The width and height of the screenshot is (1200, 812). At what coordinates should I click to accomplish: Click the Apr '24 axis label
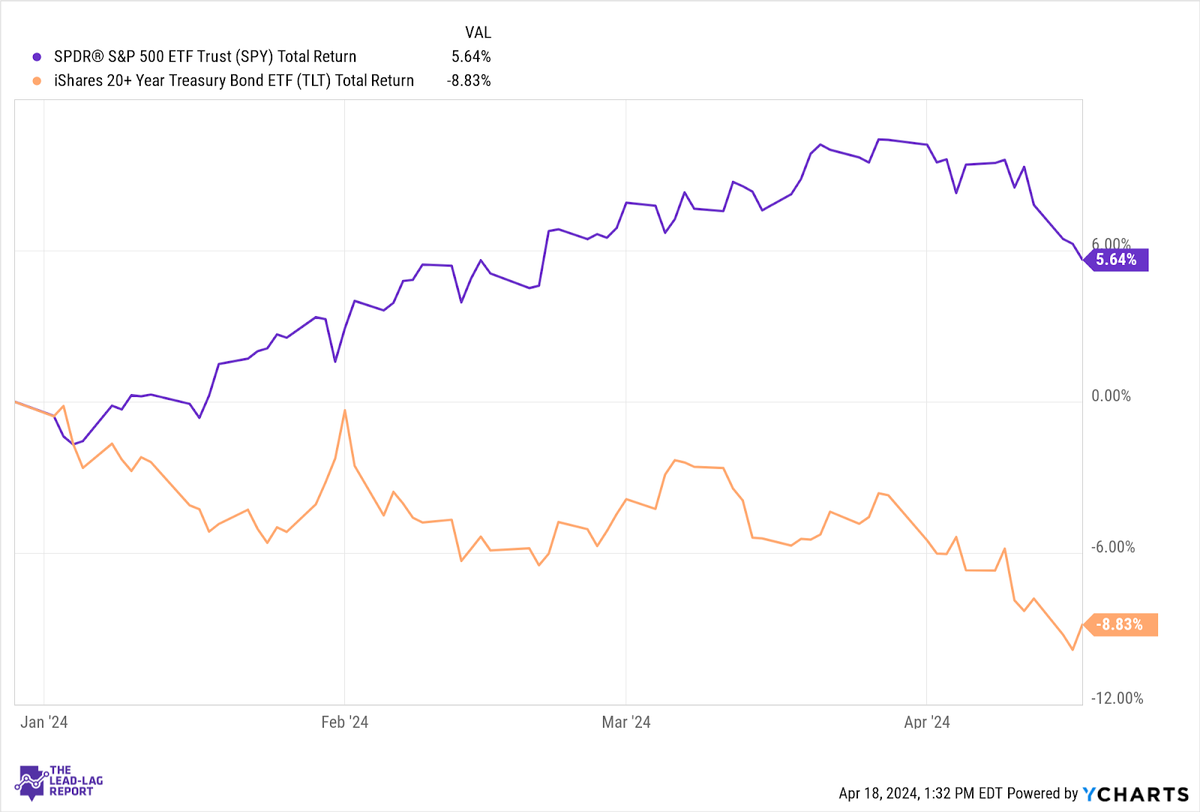pyautogui.click(x=927, y=721)
